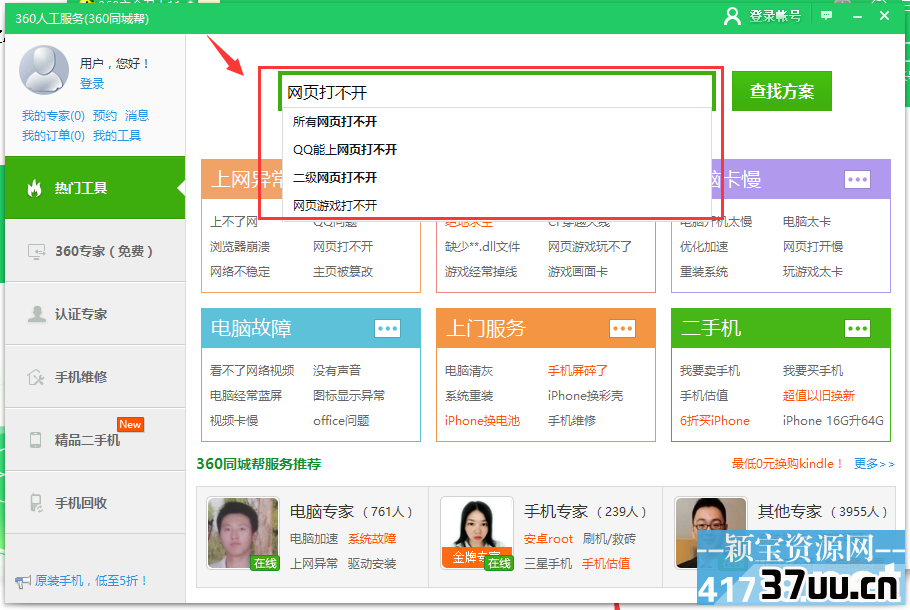Click 看不了网络视频 link
Screen dimensions: 910x610
point(252,370)
